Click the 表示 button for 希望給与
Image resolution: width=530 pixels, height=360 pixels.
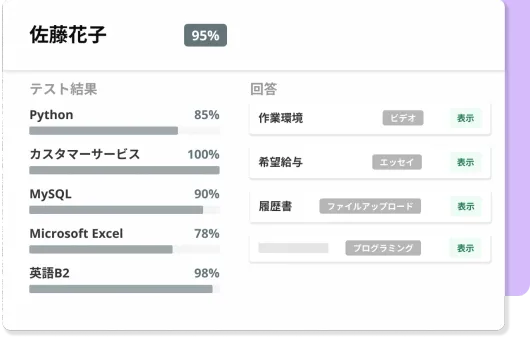pyautogui.click(x=465, y=162)
